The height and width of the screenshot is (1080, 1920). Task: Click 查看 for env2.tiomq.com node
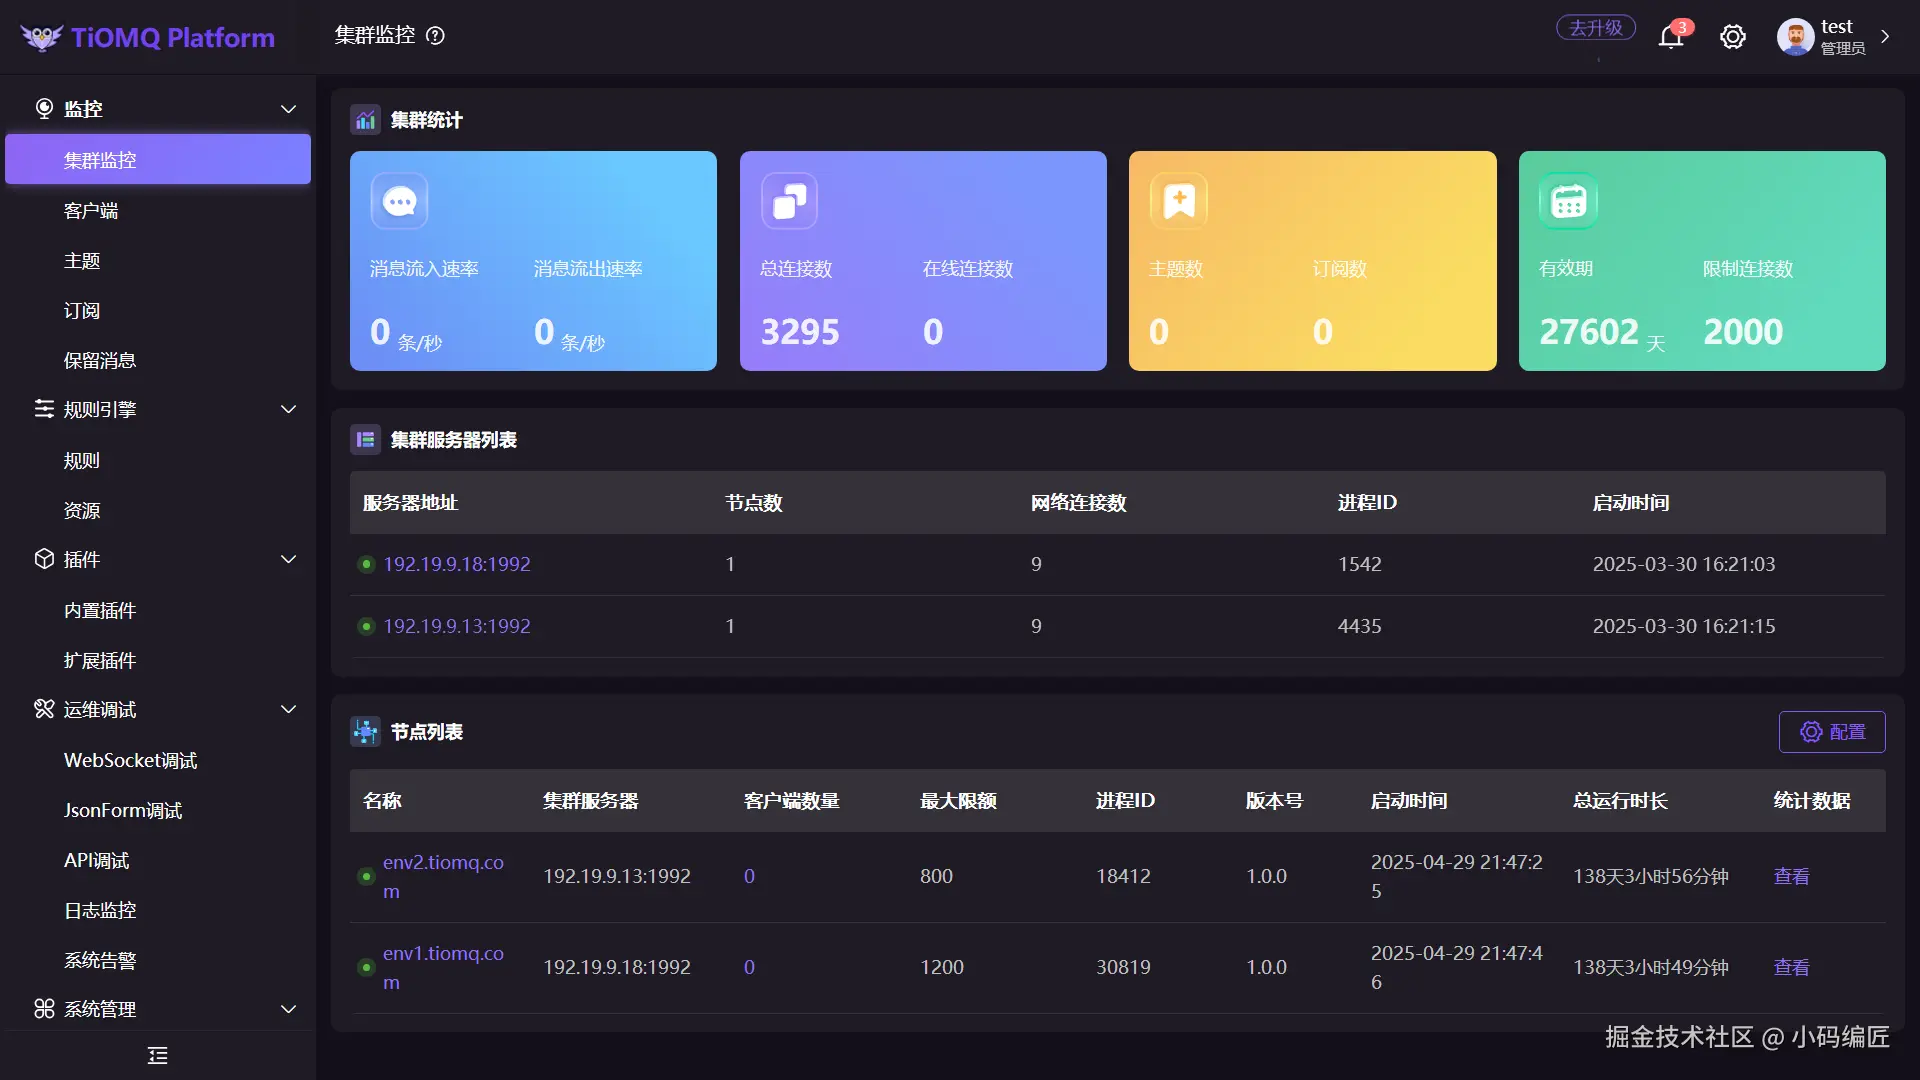[1791, 876]
